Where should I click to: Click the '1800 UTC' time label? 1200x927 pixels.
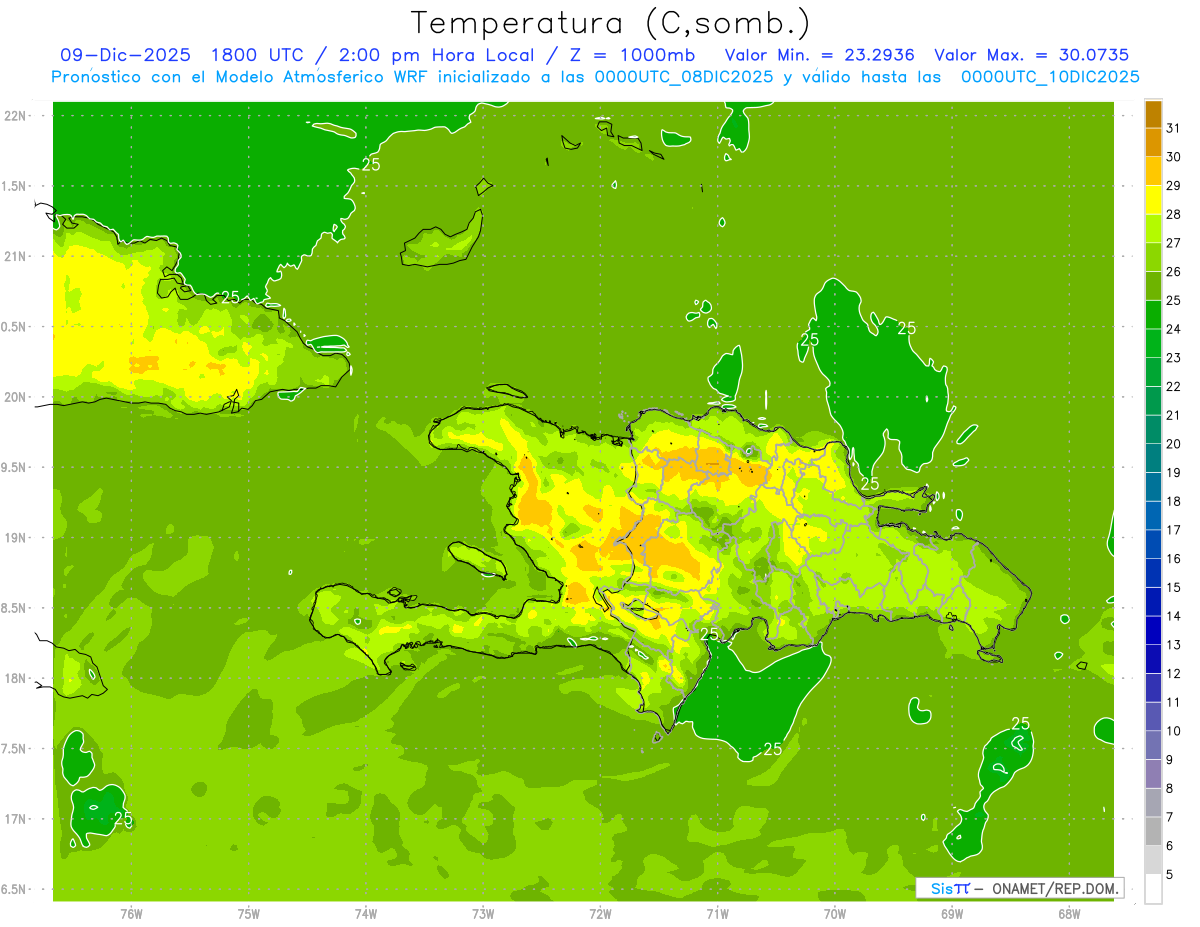pos(260,55)
